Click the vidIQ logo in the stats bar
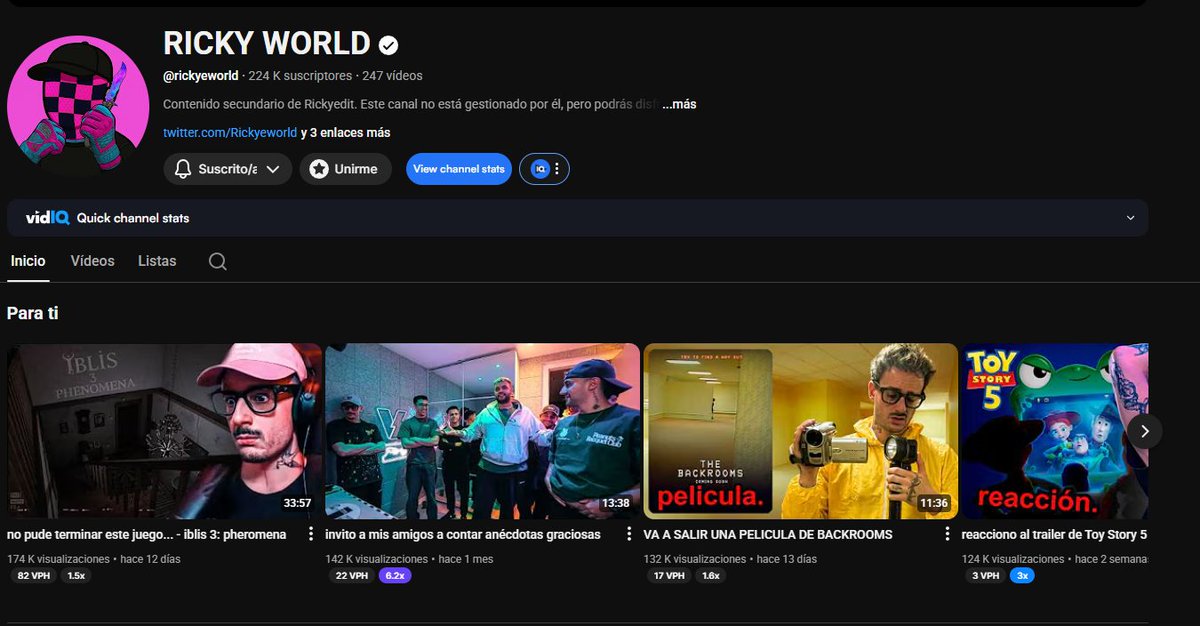Screen dimensions: 1200x626 [x=47, y=217]
